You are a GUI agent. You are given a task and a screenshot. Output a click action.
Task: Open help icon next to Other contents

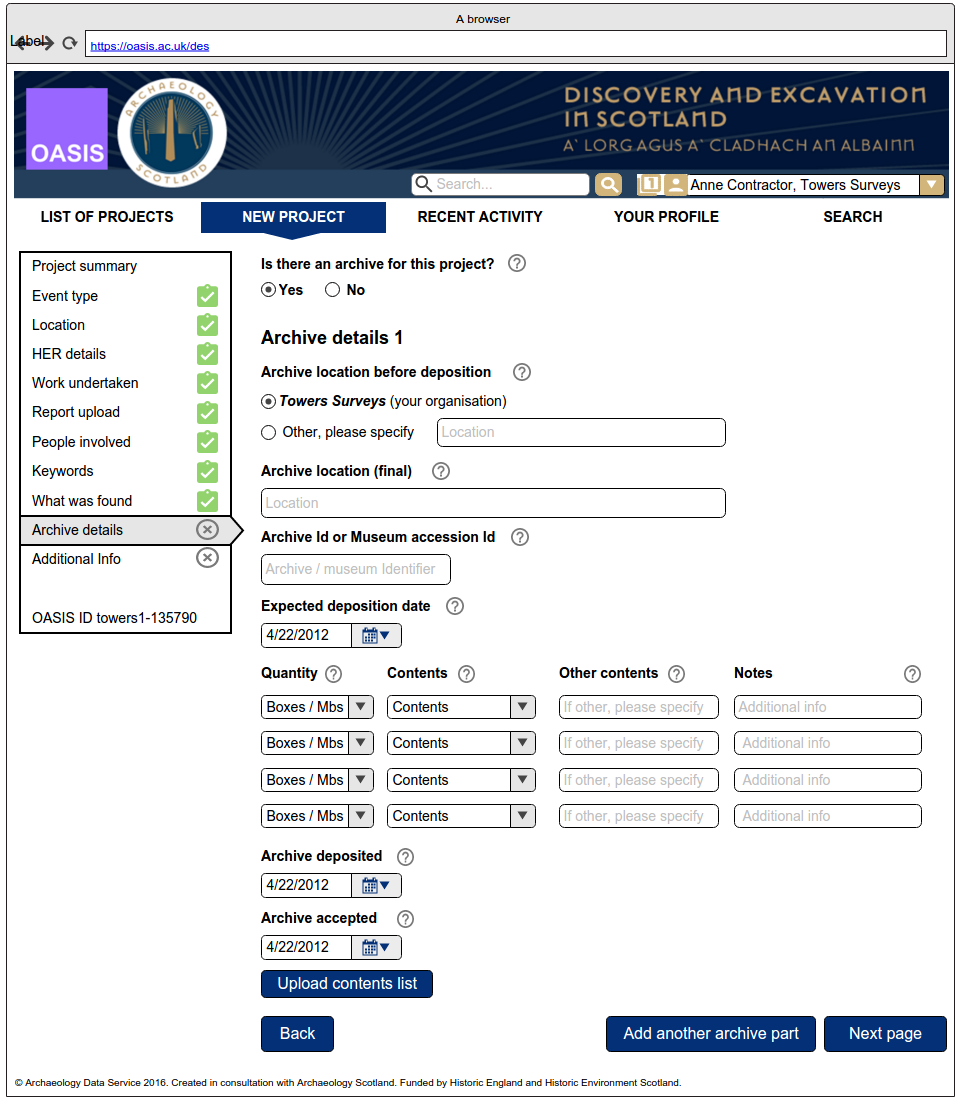click(676, 674)
